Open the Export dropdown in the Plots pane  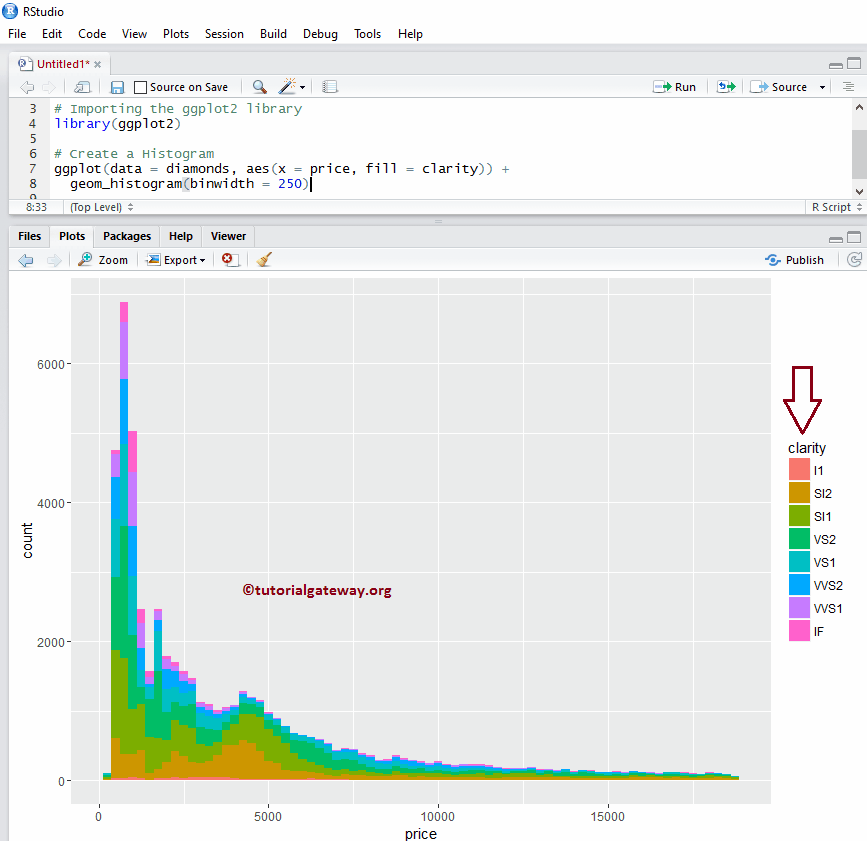coord(176,260)
